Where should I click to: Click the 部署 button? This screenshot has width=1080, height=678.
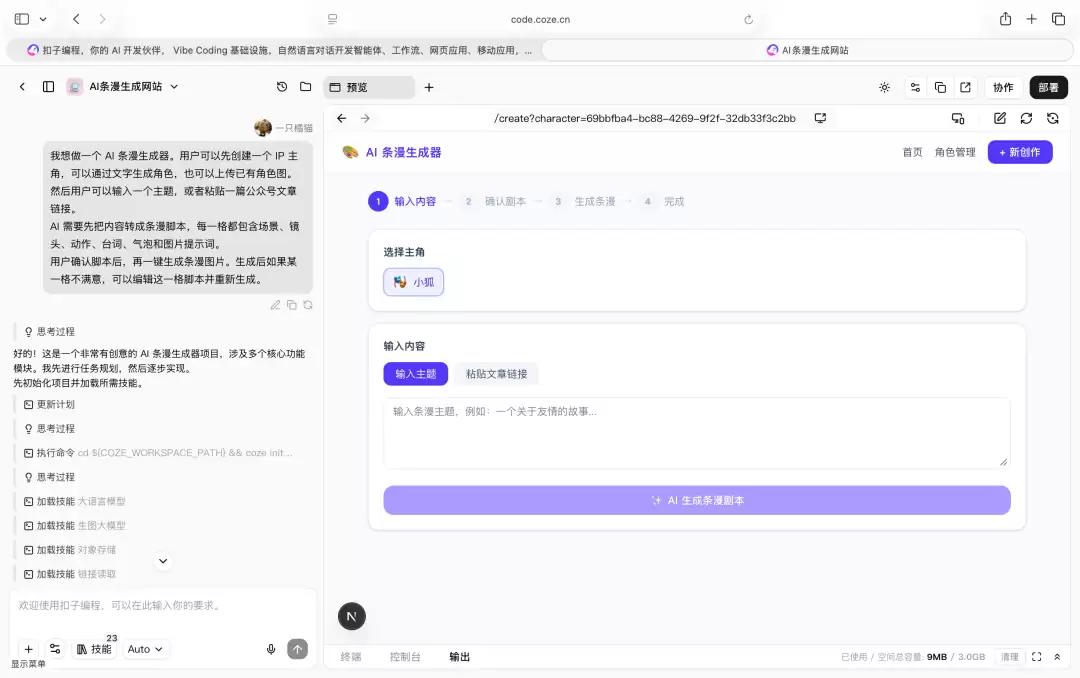coord(1048,88)
